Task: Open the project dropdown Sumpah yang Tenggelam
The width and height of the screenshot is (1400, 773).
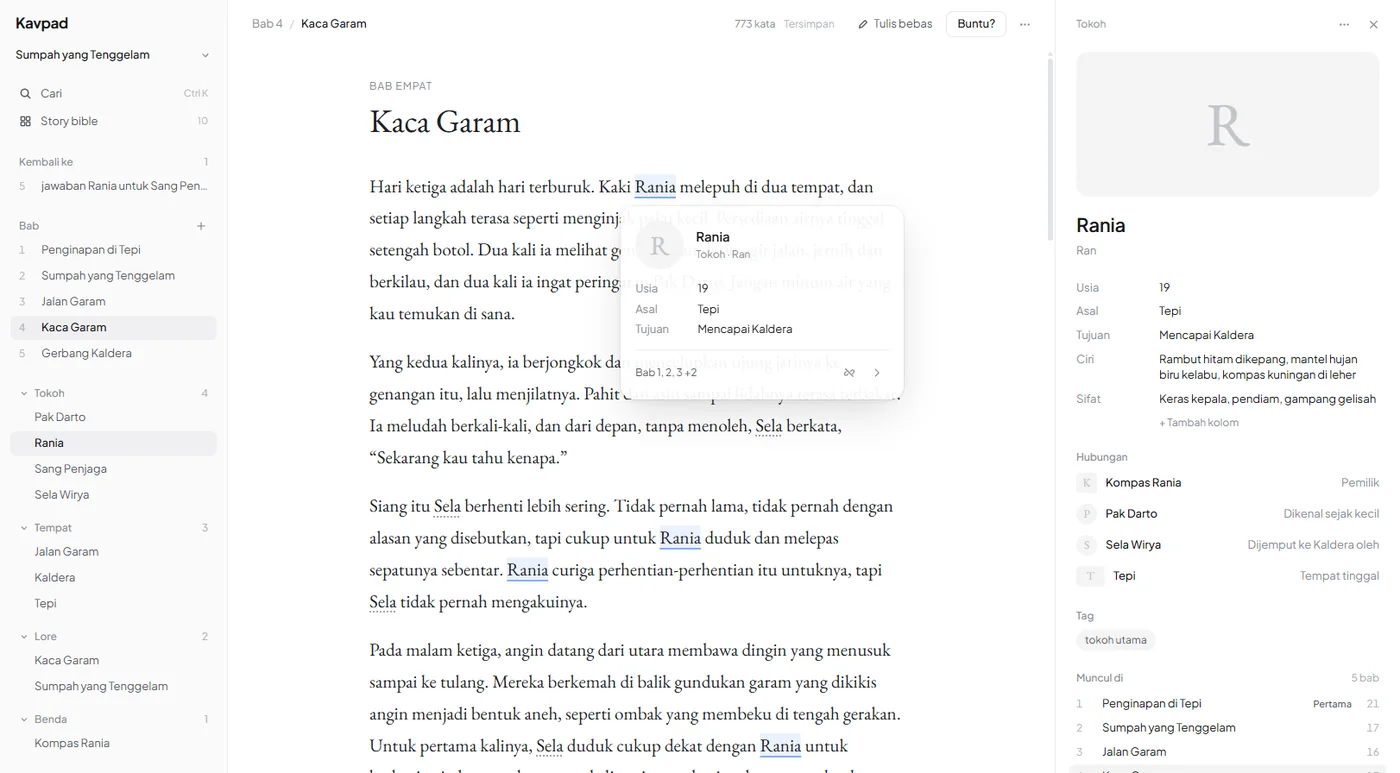Action: tap(113, 55)
